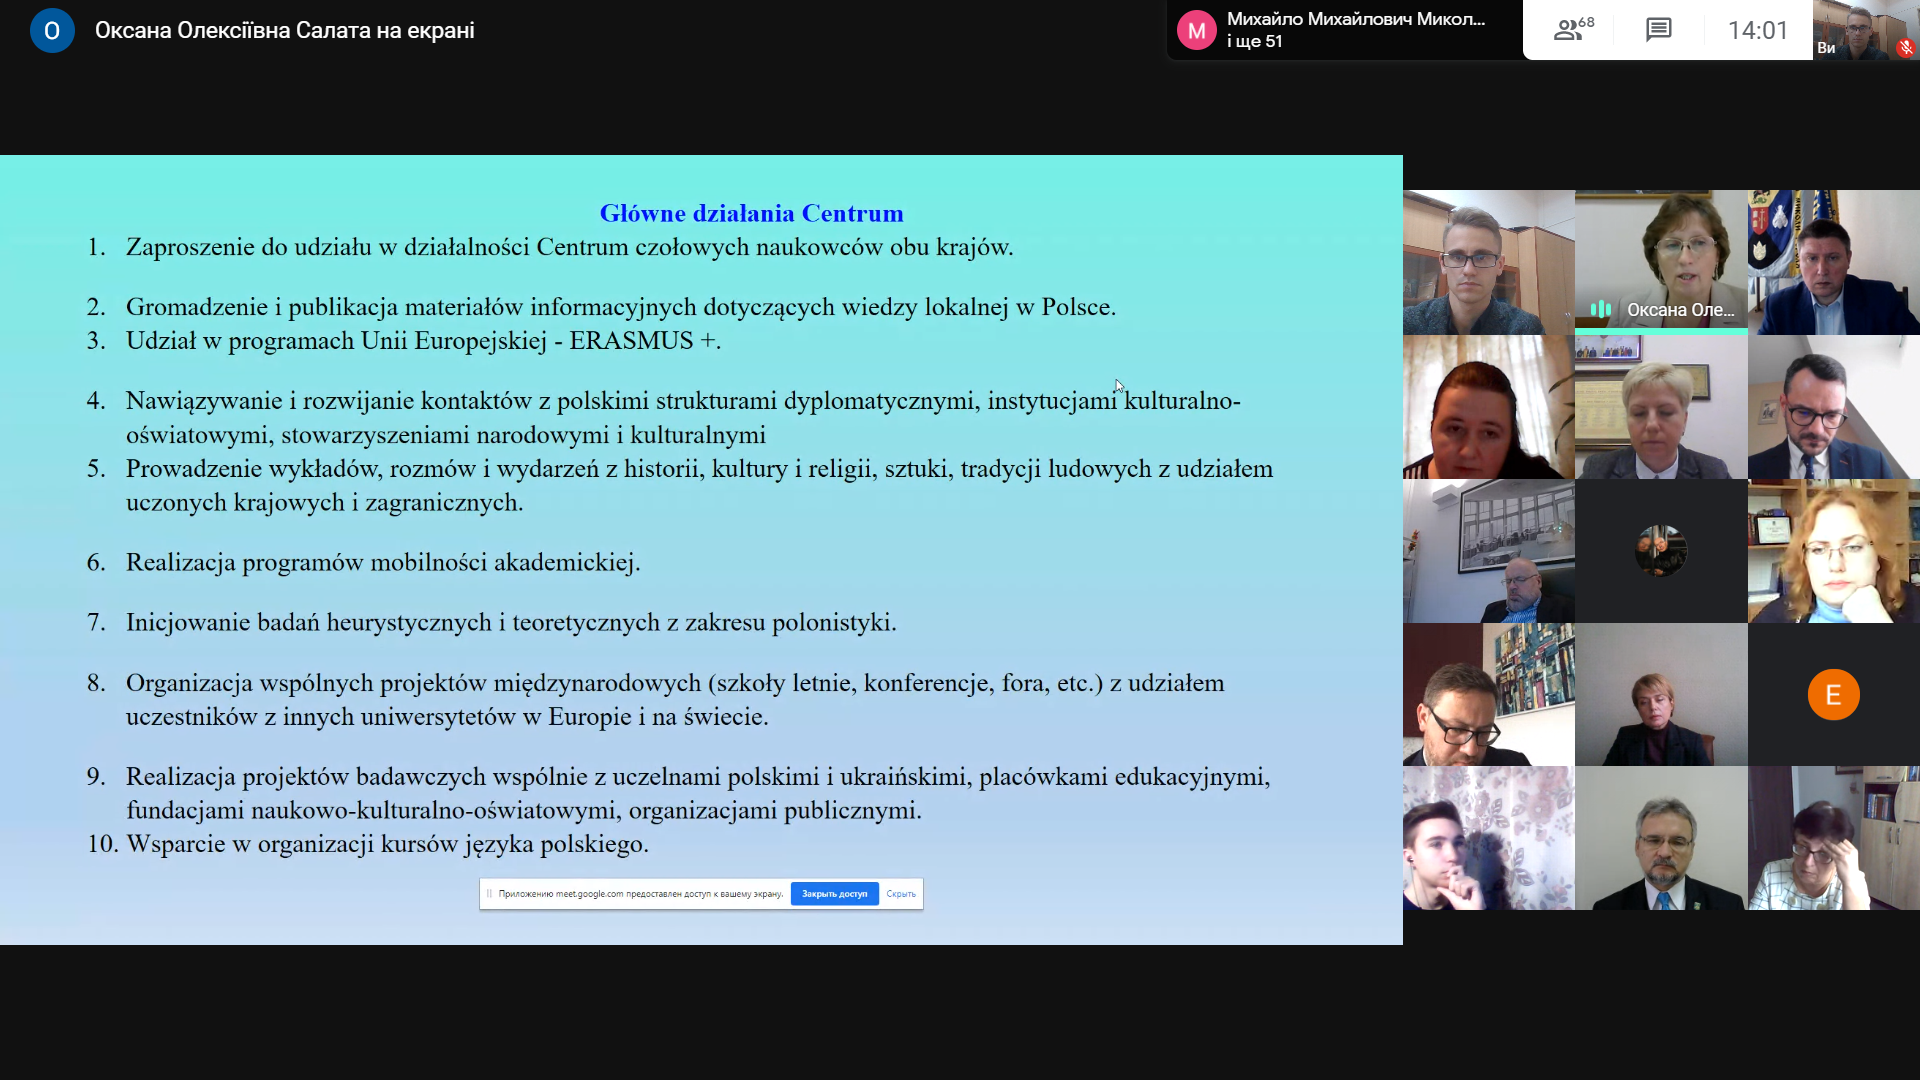This screenshot has height=1080, width=1920.
Task: Click the audio level indicator on Оксана's tile
Action: (1601, 309)
